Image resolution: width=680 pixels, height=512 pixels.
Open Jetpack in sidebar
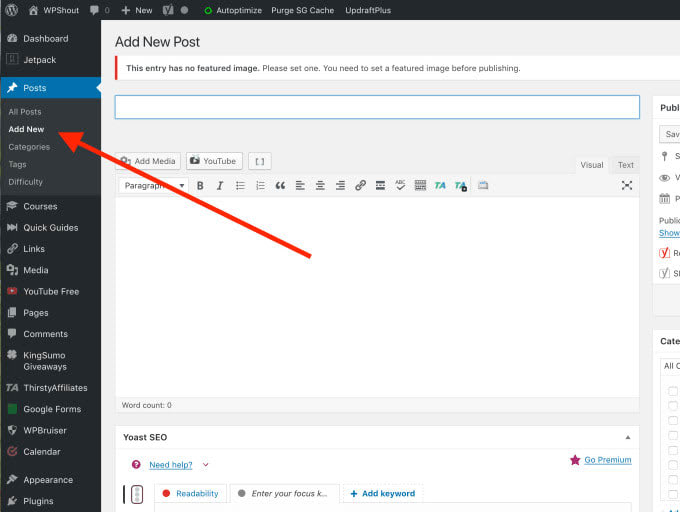point(39,60)
